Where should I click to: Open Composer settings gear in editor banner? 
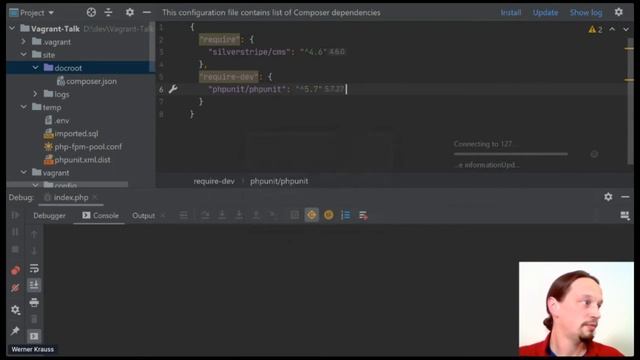[x=619, y=12]
